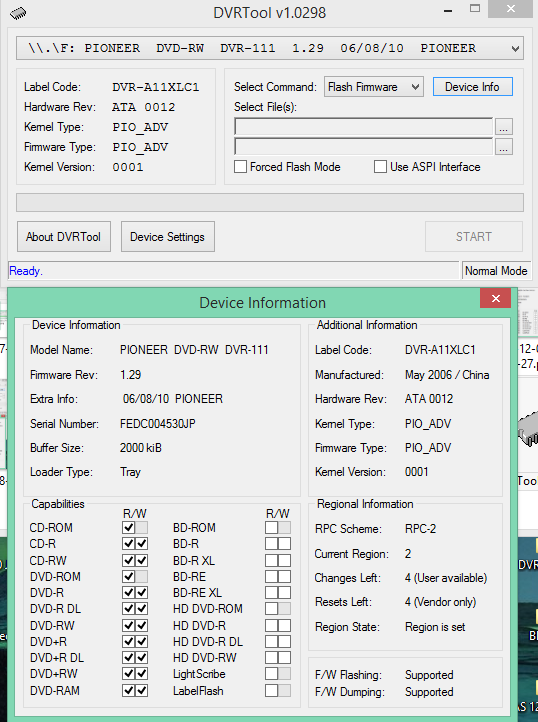The height and width of the screenshot is (722, 538).
Task: Click the second file path input field
Action: tap(363, 147)
